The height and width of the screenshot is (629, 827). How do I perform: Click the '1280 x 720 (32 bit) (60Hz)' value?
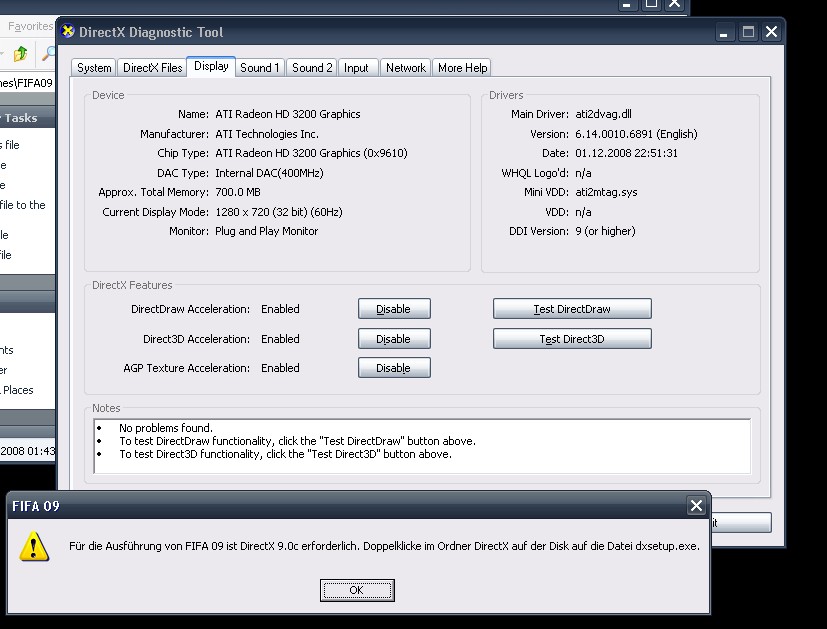[278, 212]
